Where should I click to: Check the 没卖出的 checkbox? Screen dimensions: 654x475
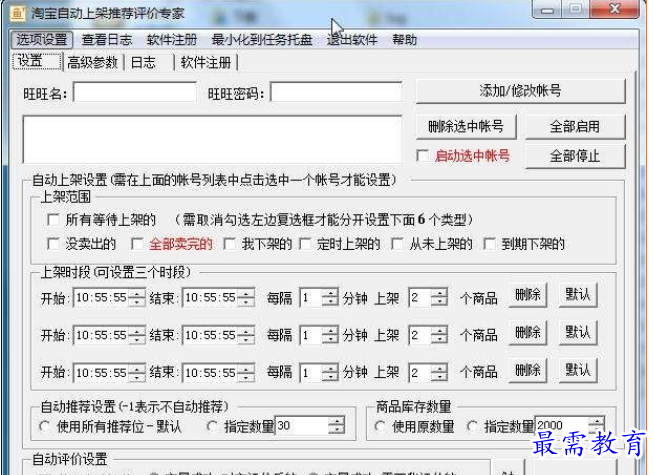tap(53, 244)
